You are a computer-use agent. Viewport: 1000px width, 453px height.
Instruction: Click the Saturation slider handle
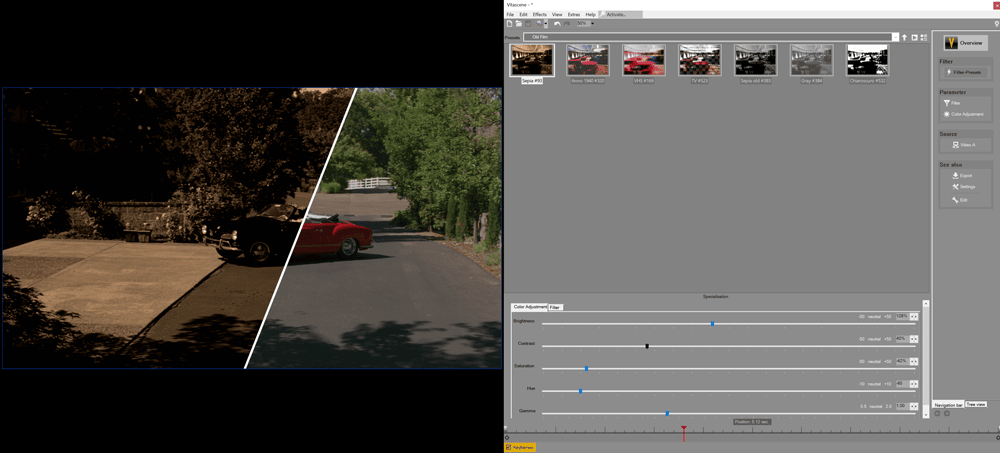[586, 369]
